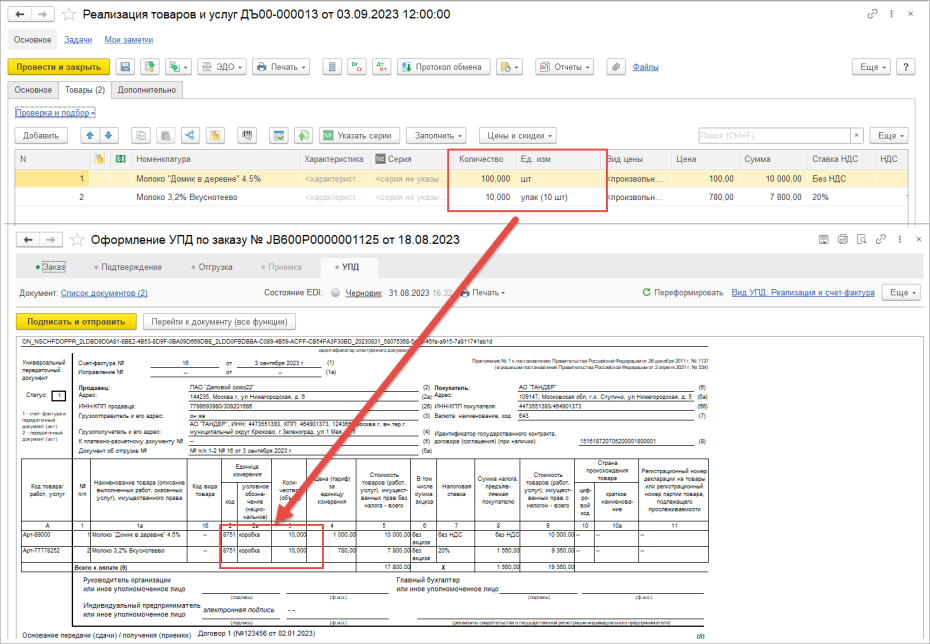930x644 pixels.
Task: Select the Подтверждение stage tab
Action: (128, 267)
